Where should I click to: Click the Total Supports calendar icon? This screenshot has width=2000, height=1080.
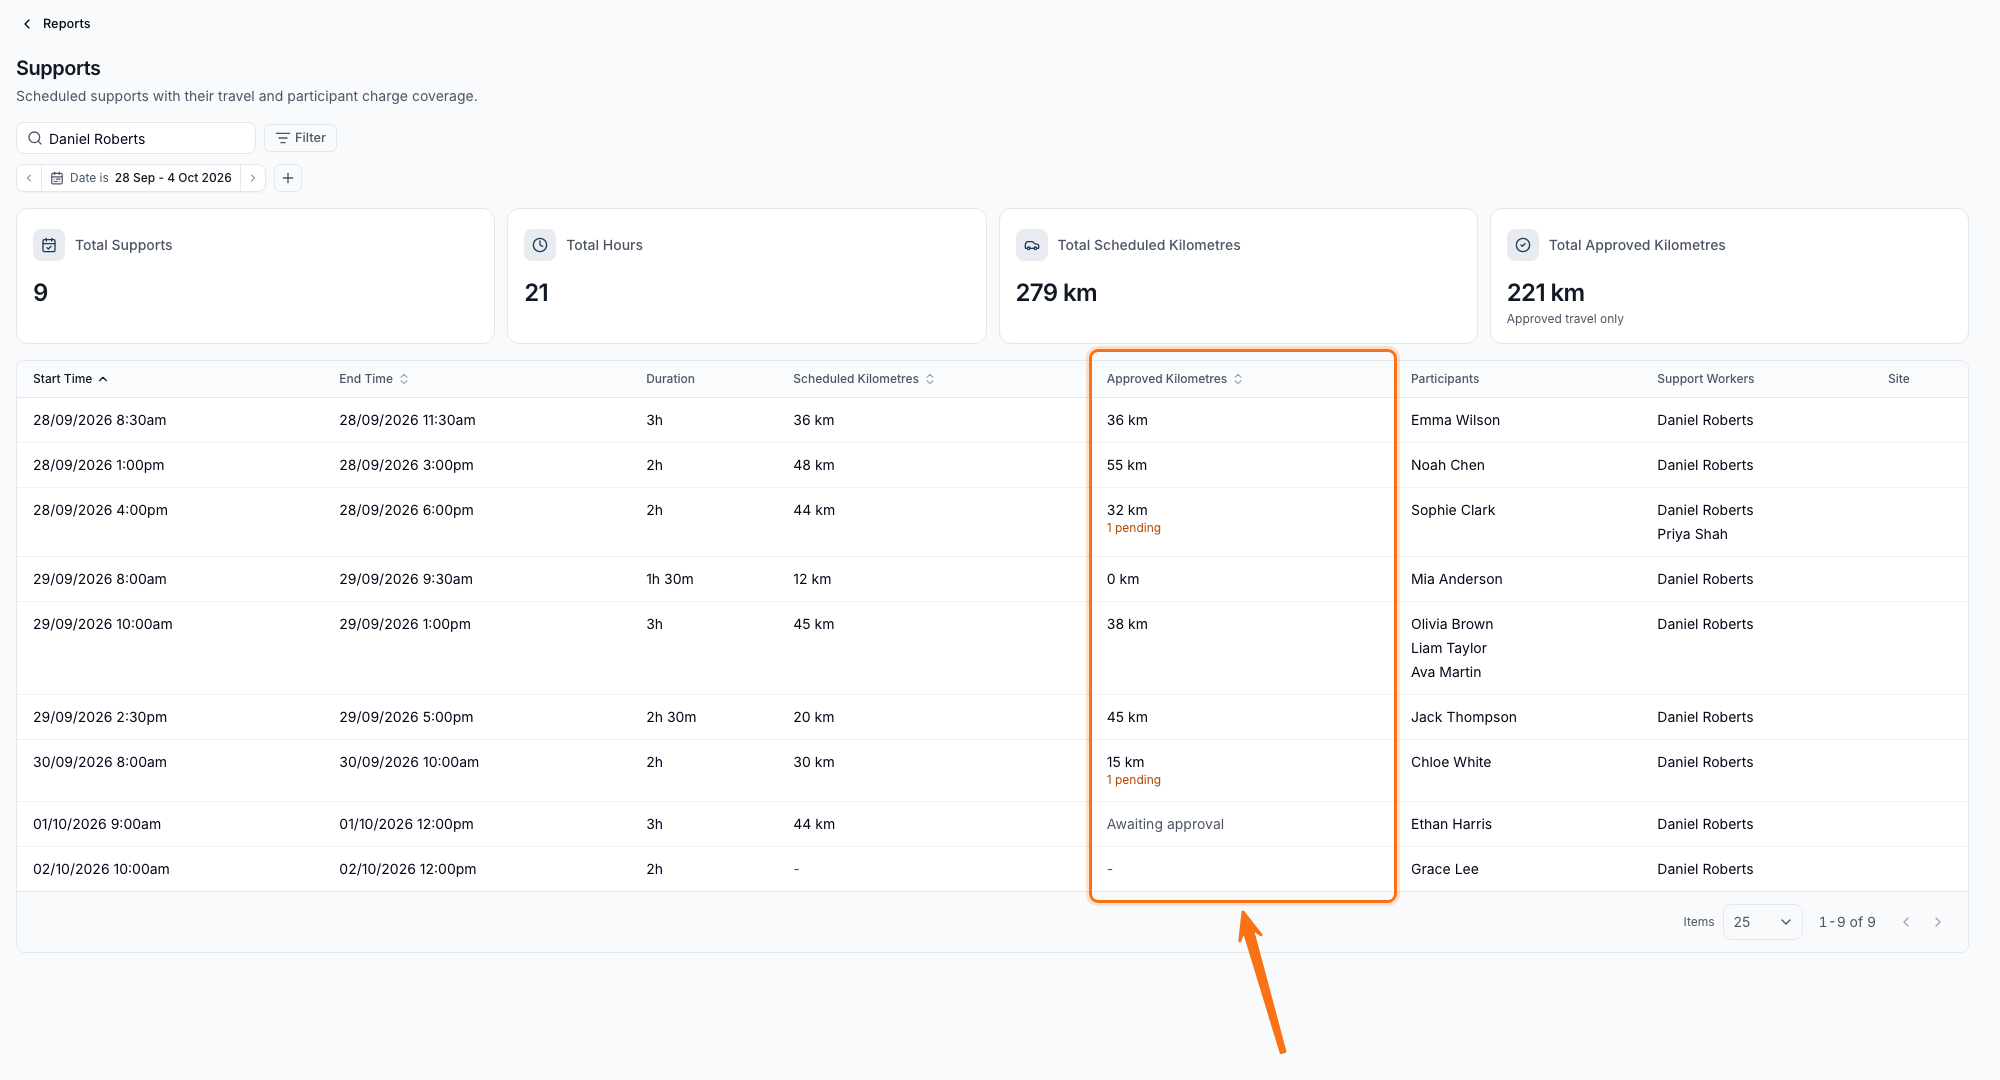[49, 245]
